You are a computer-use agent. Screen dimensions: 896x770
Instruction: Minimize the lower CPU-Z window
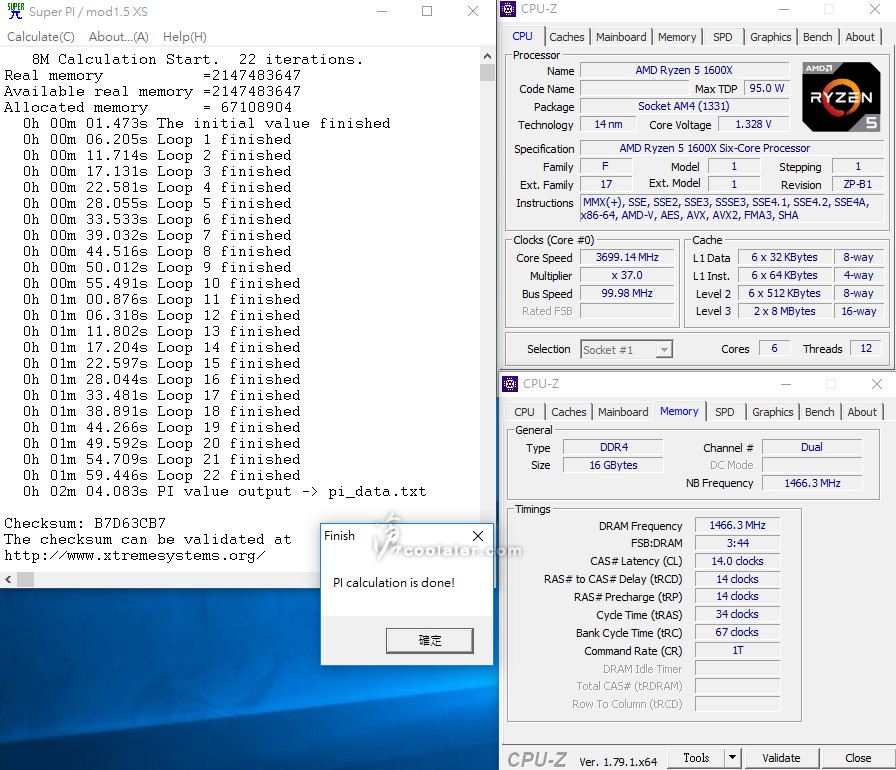pyautogui.click(x=786, y=384)
